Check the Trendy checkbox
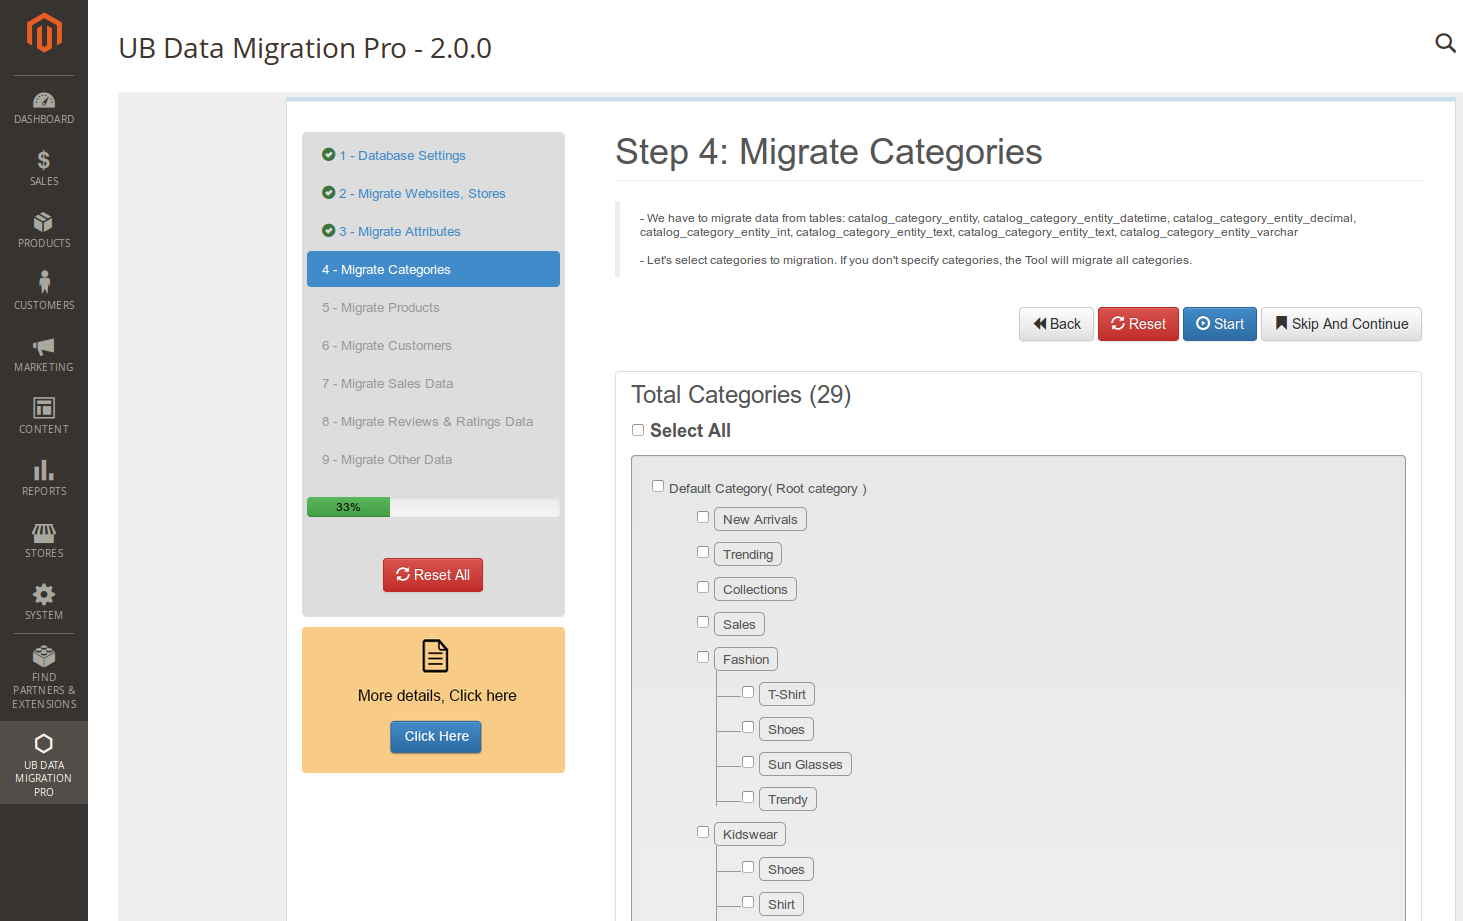The width and height of the screenshot is (1463, 921). pos(748,797)
